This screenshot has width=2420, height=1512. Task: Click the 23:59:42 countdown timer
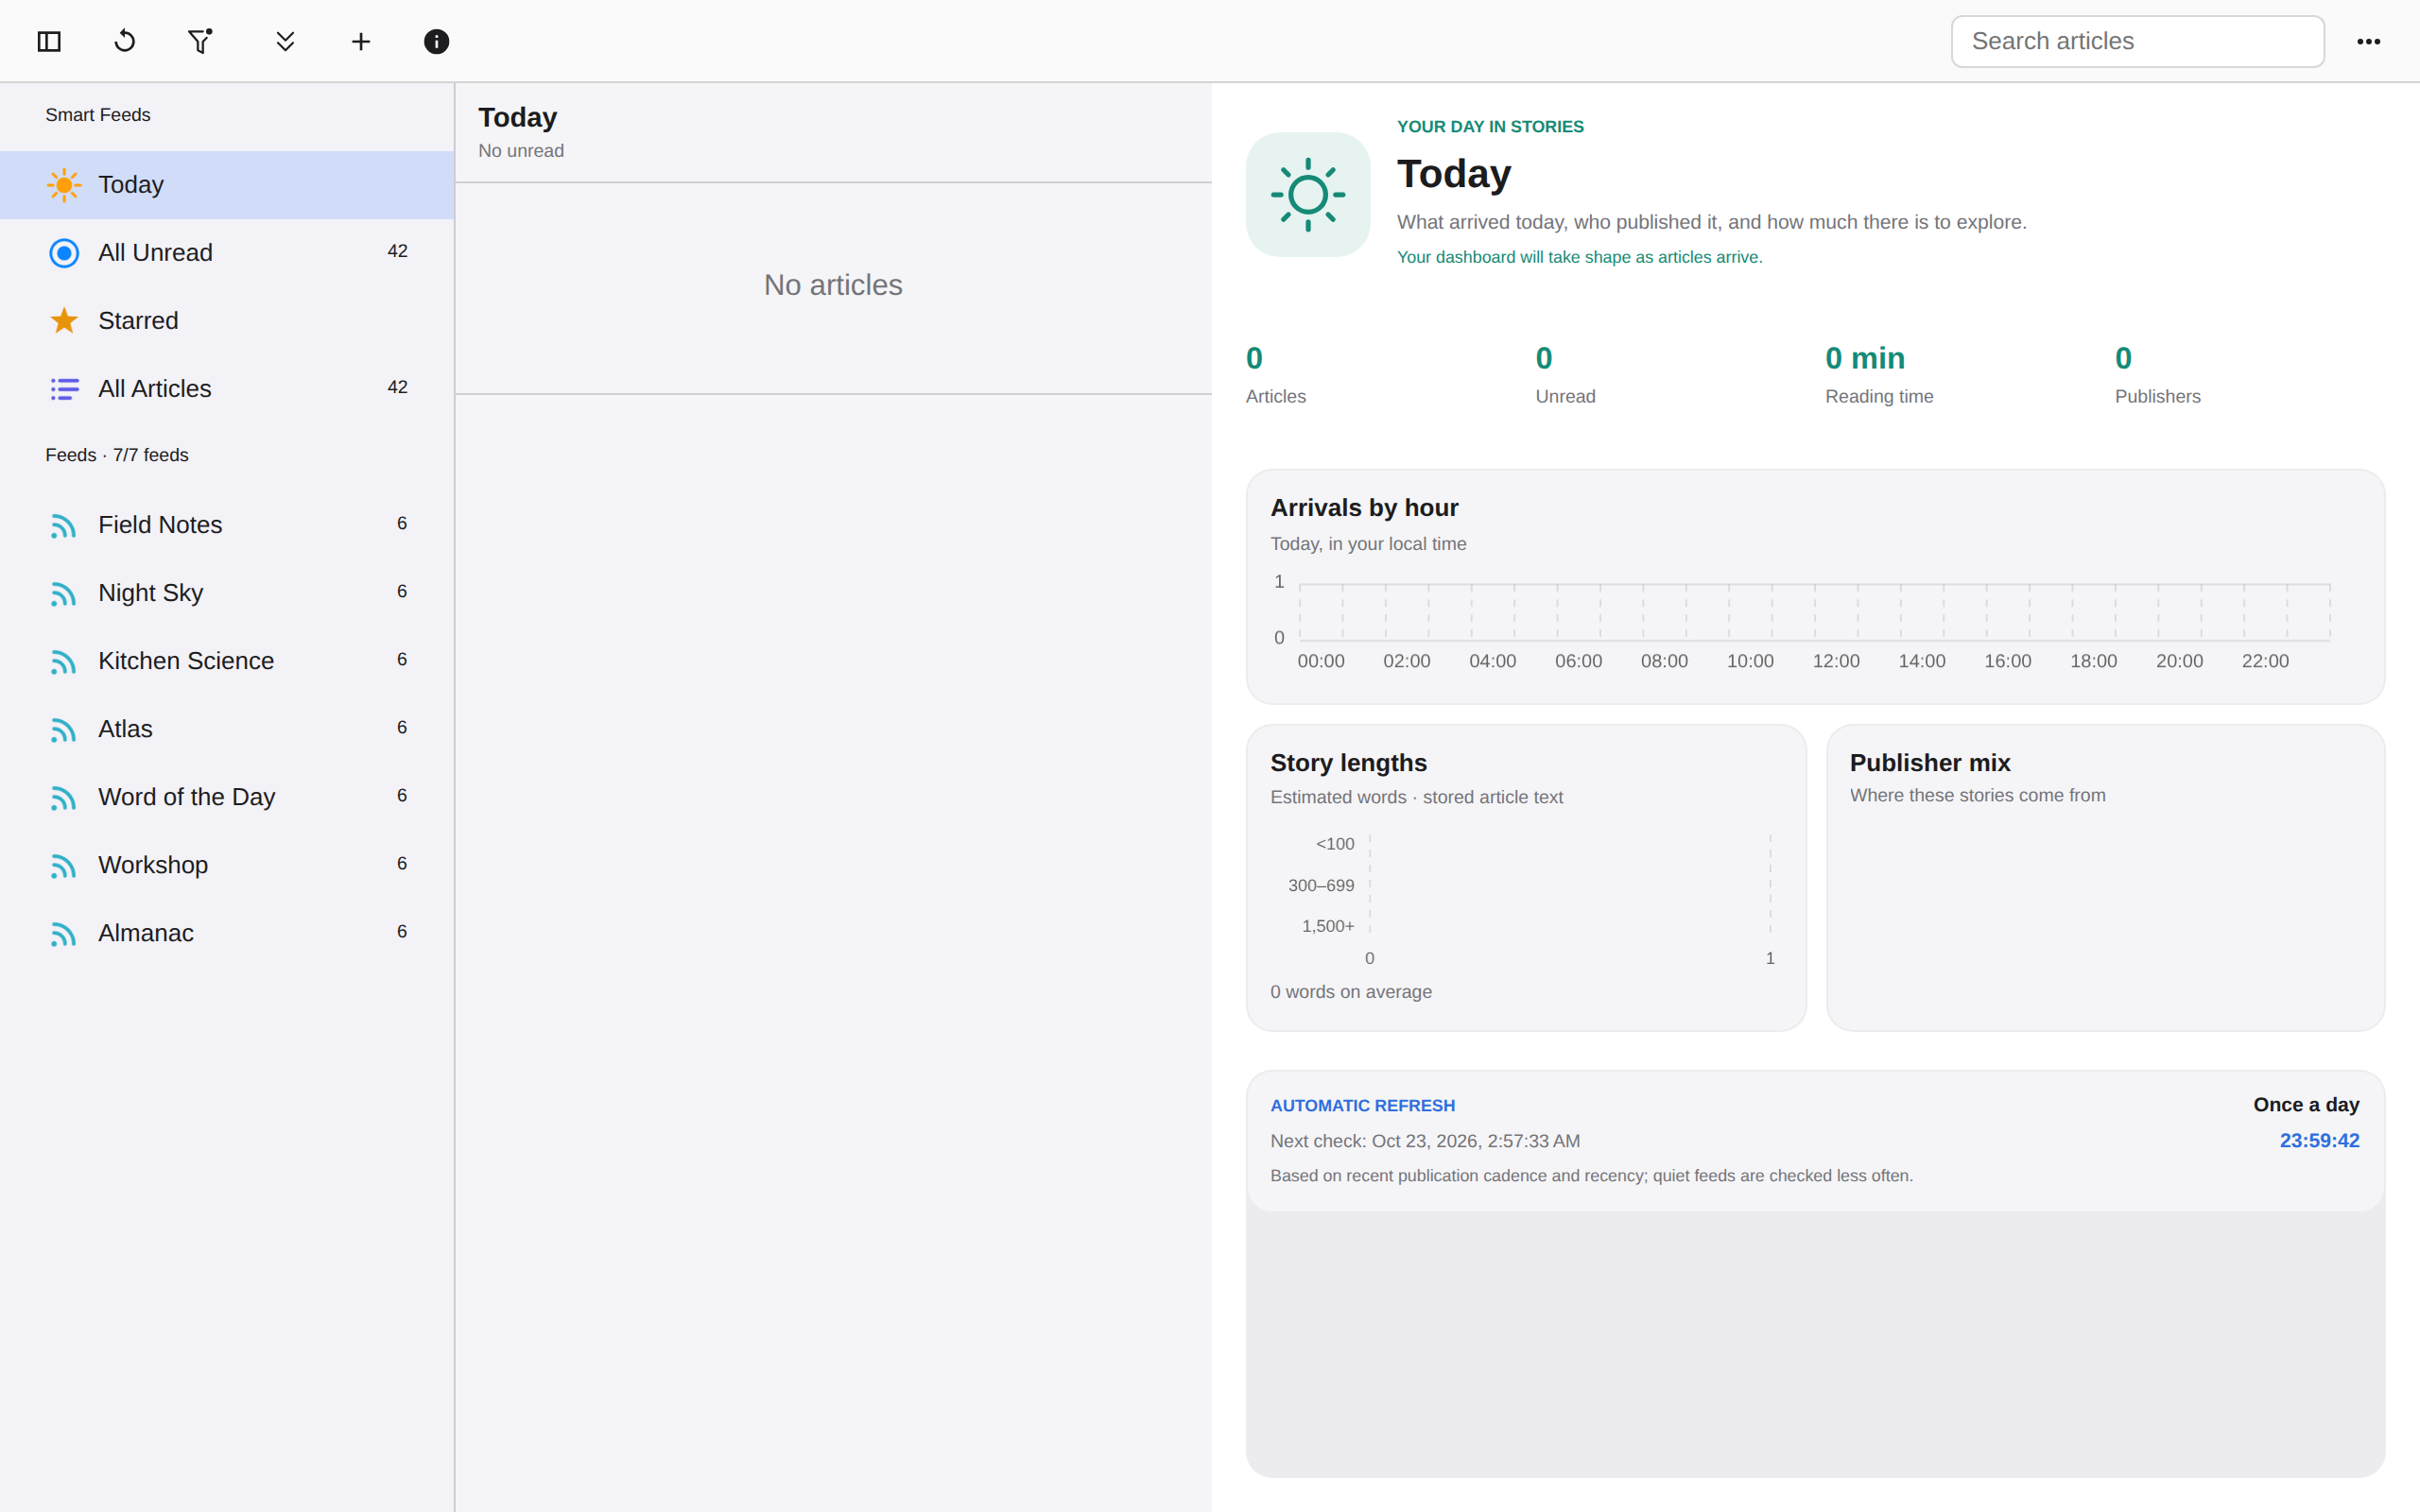coord(2319,1141)
